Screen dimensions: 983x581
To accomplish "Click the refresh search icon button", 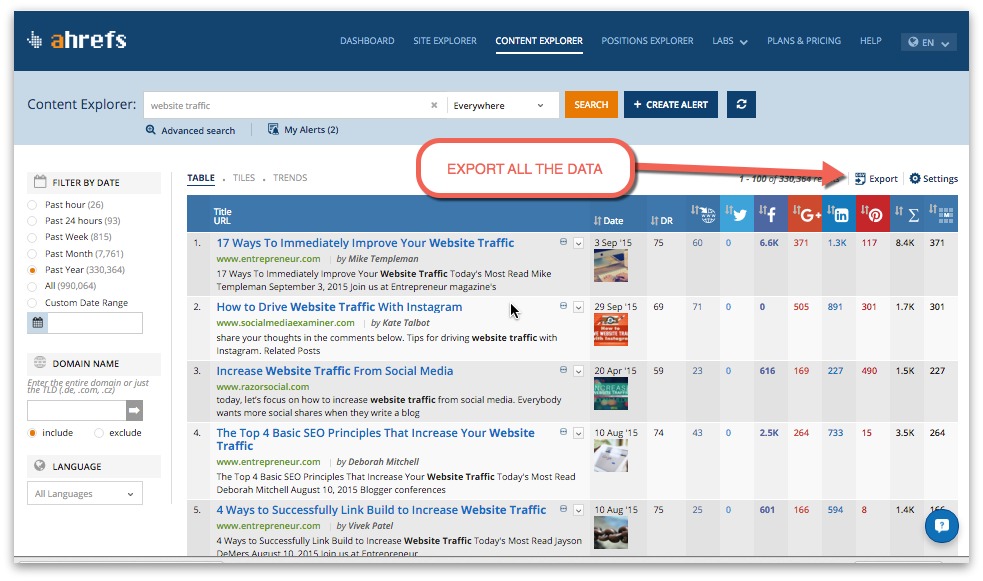I will click(x=741, y=105).
